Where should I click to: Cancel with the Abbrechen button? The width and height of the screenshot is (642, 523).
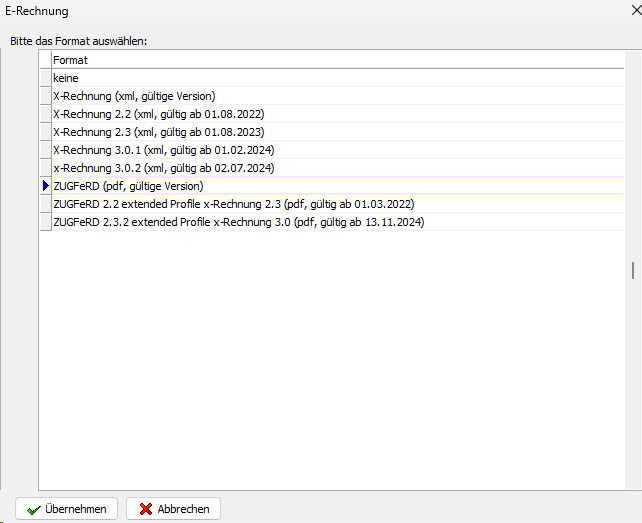click(x=173, y=509)
